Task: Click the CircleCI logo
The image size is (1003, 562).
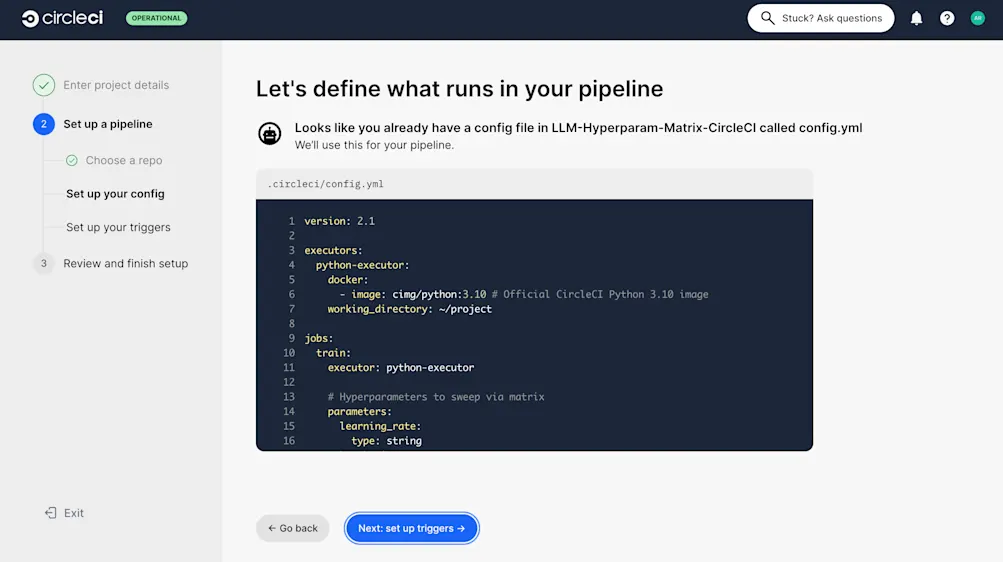Action: coord(62,18)
